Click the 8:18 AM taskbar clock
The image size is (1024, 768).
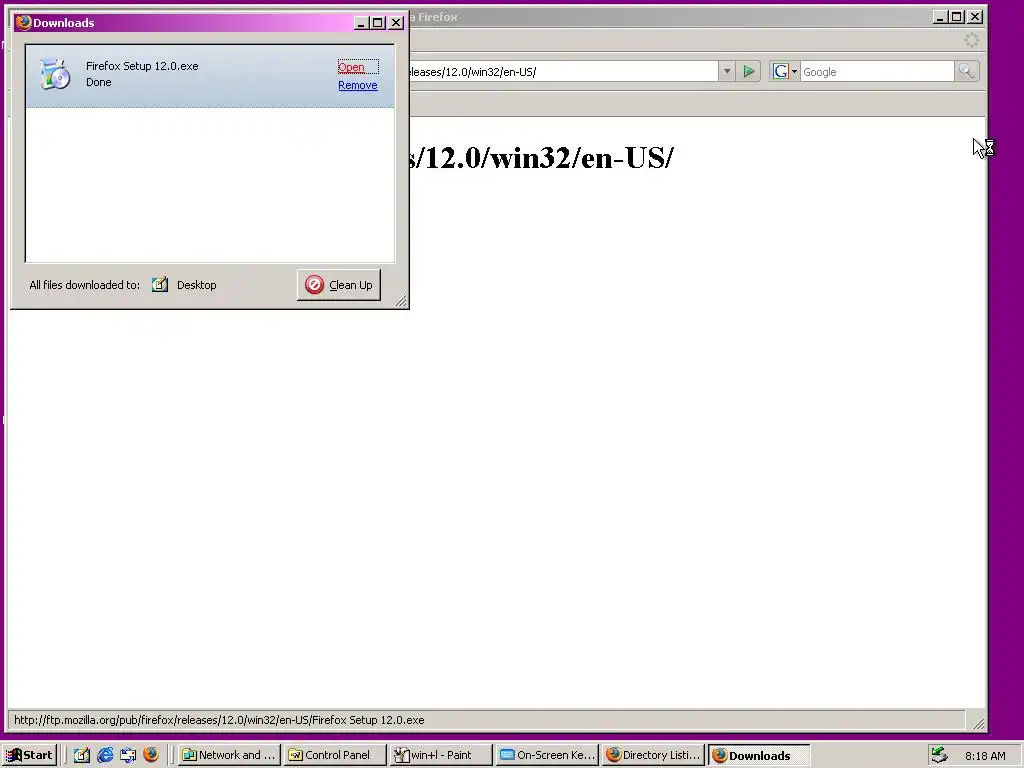985,756
